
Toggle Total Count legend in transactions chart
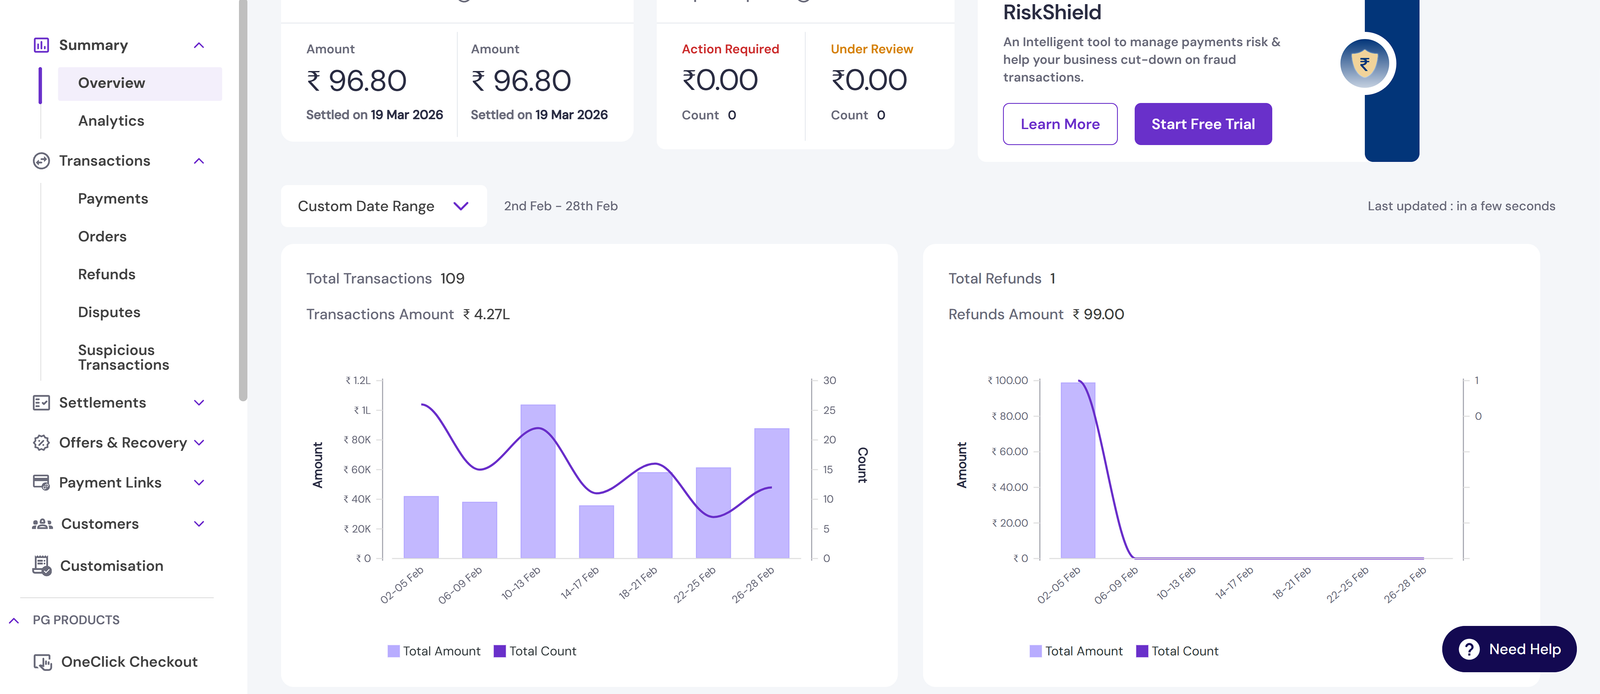pos(535,651)
